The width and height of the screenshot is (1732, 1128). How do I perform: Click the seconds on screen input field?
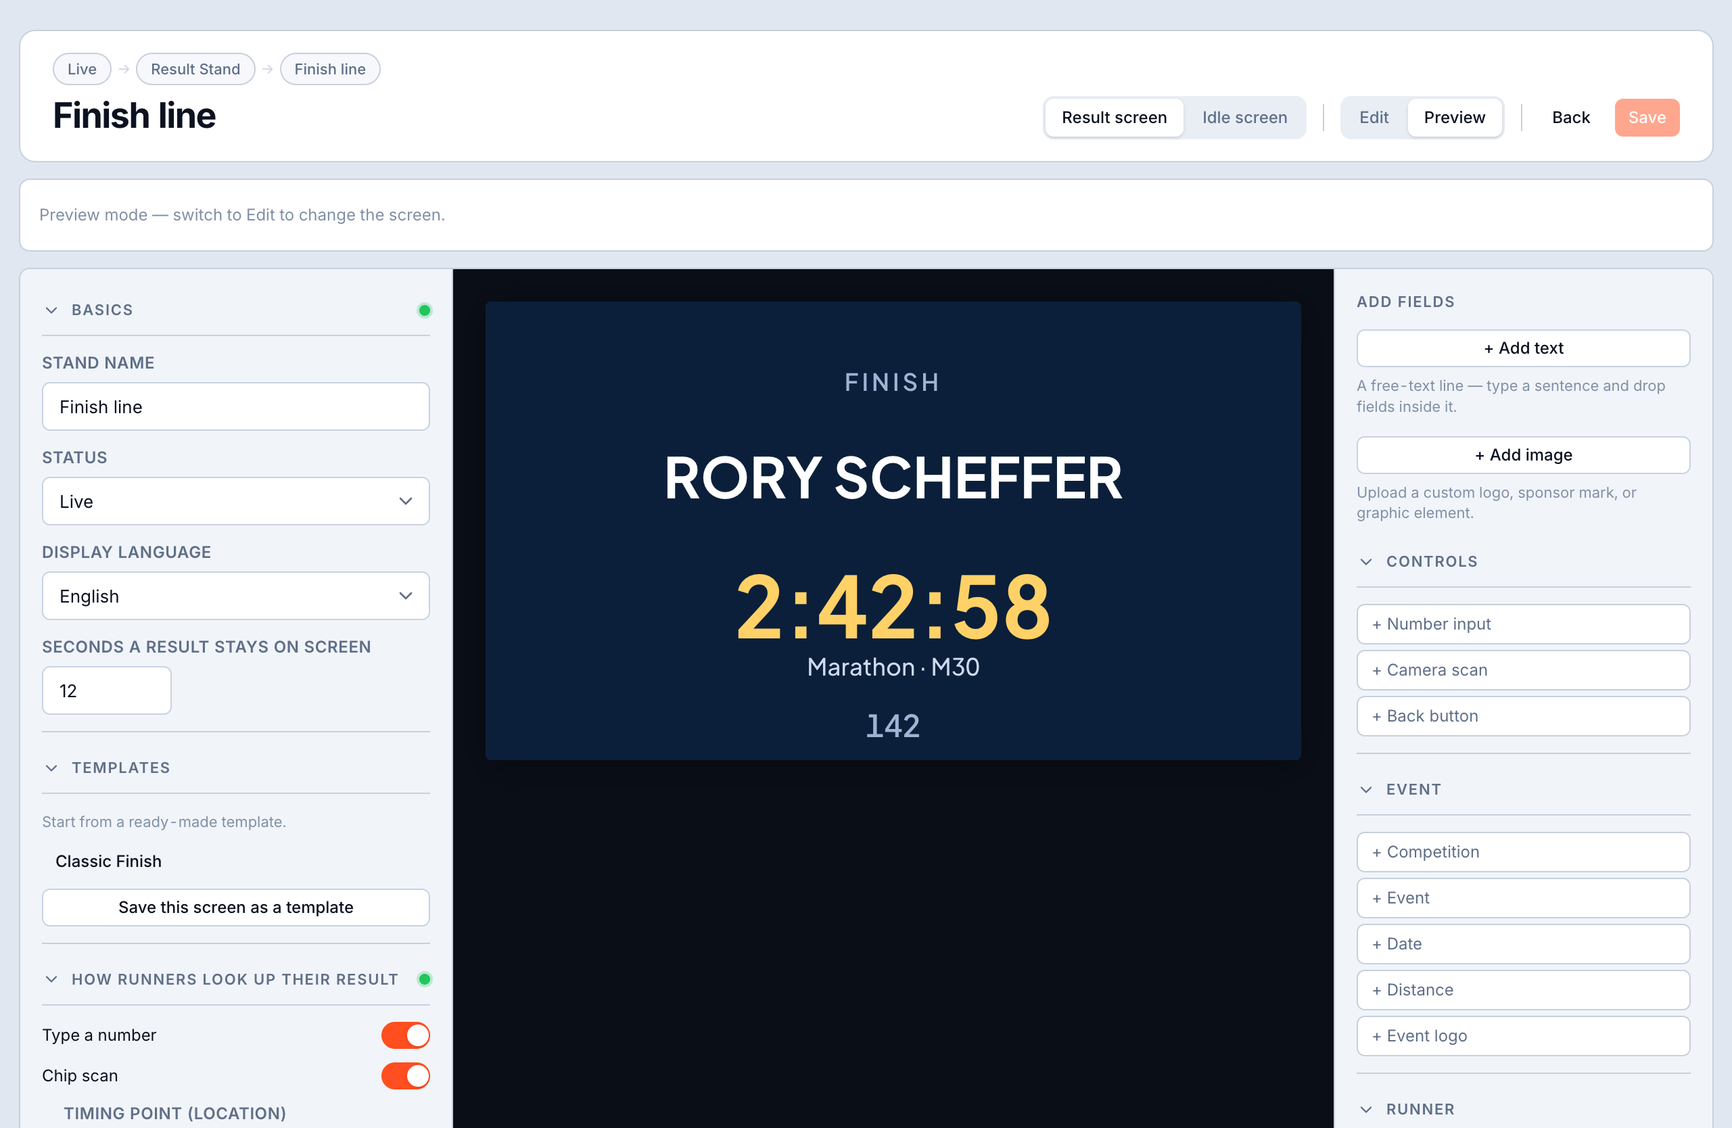click(107, 691)
